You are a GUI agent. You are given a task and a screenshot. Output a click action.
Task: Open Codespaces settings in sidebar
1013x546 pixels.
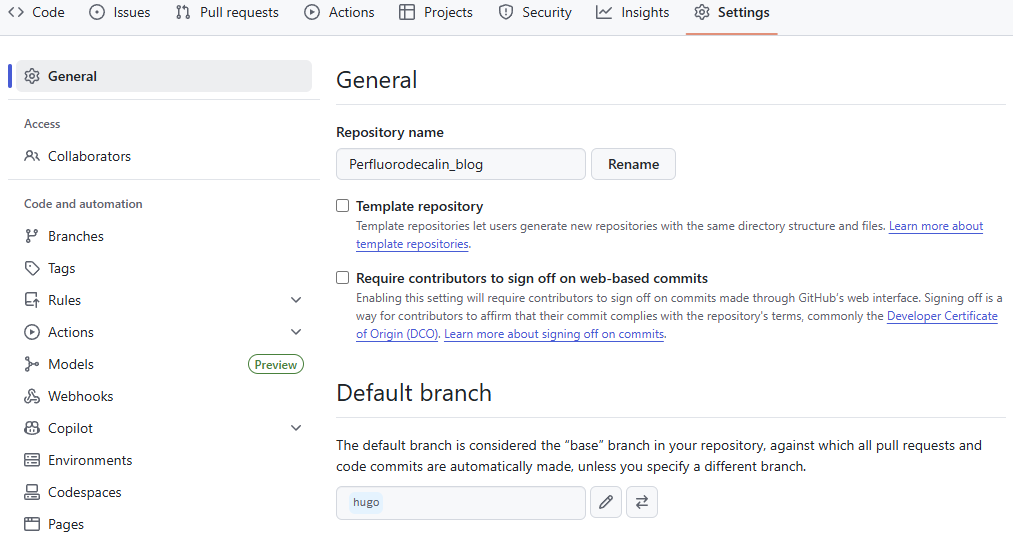tap(84, 492)
